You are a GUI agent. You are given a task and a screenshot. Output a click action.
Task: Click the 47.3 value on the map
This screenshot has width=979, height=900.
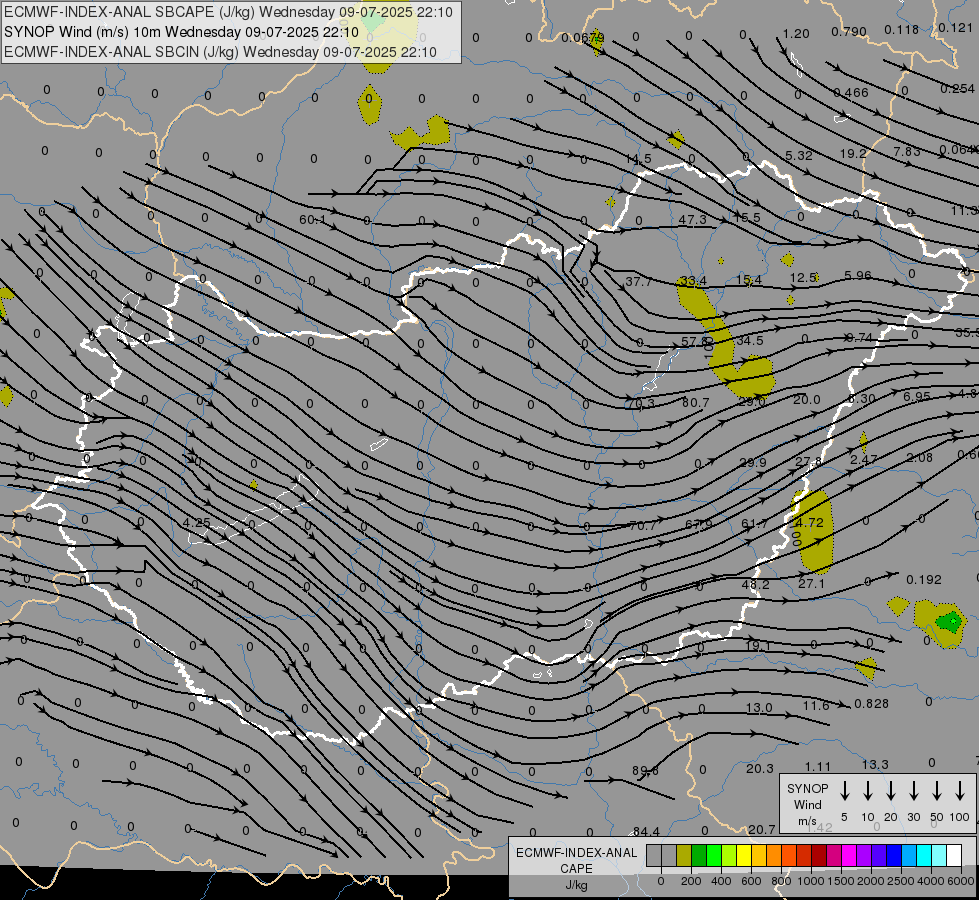(x=692, y=220)
